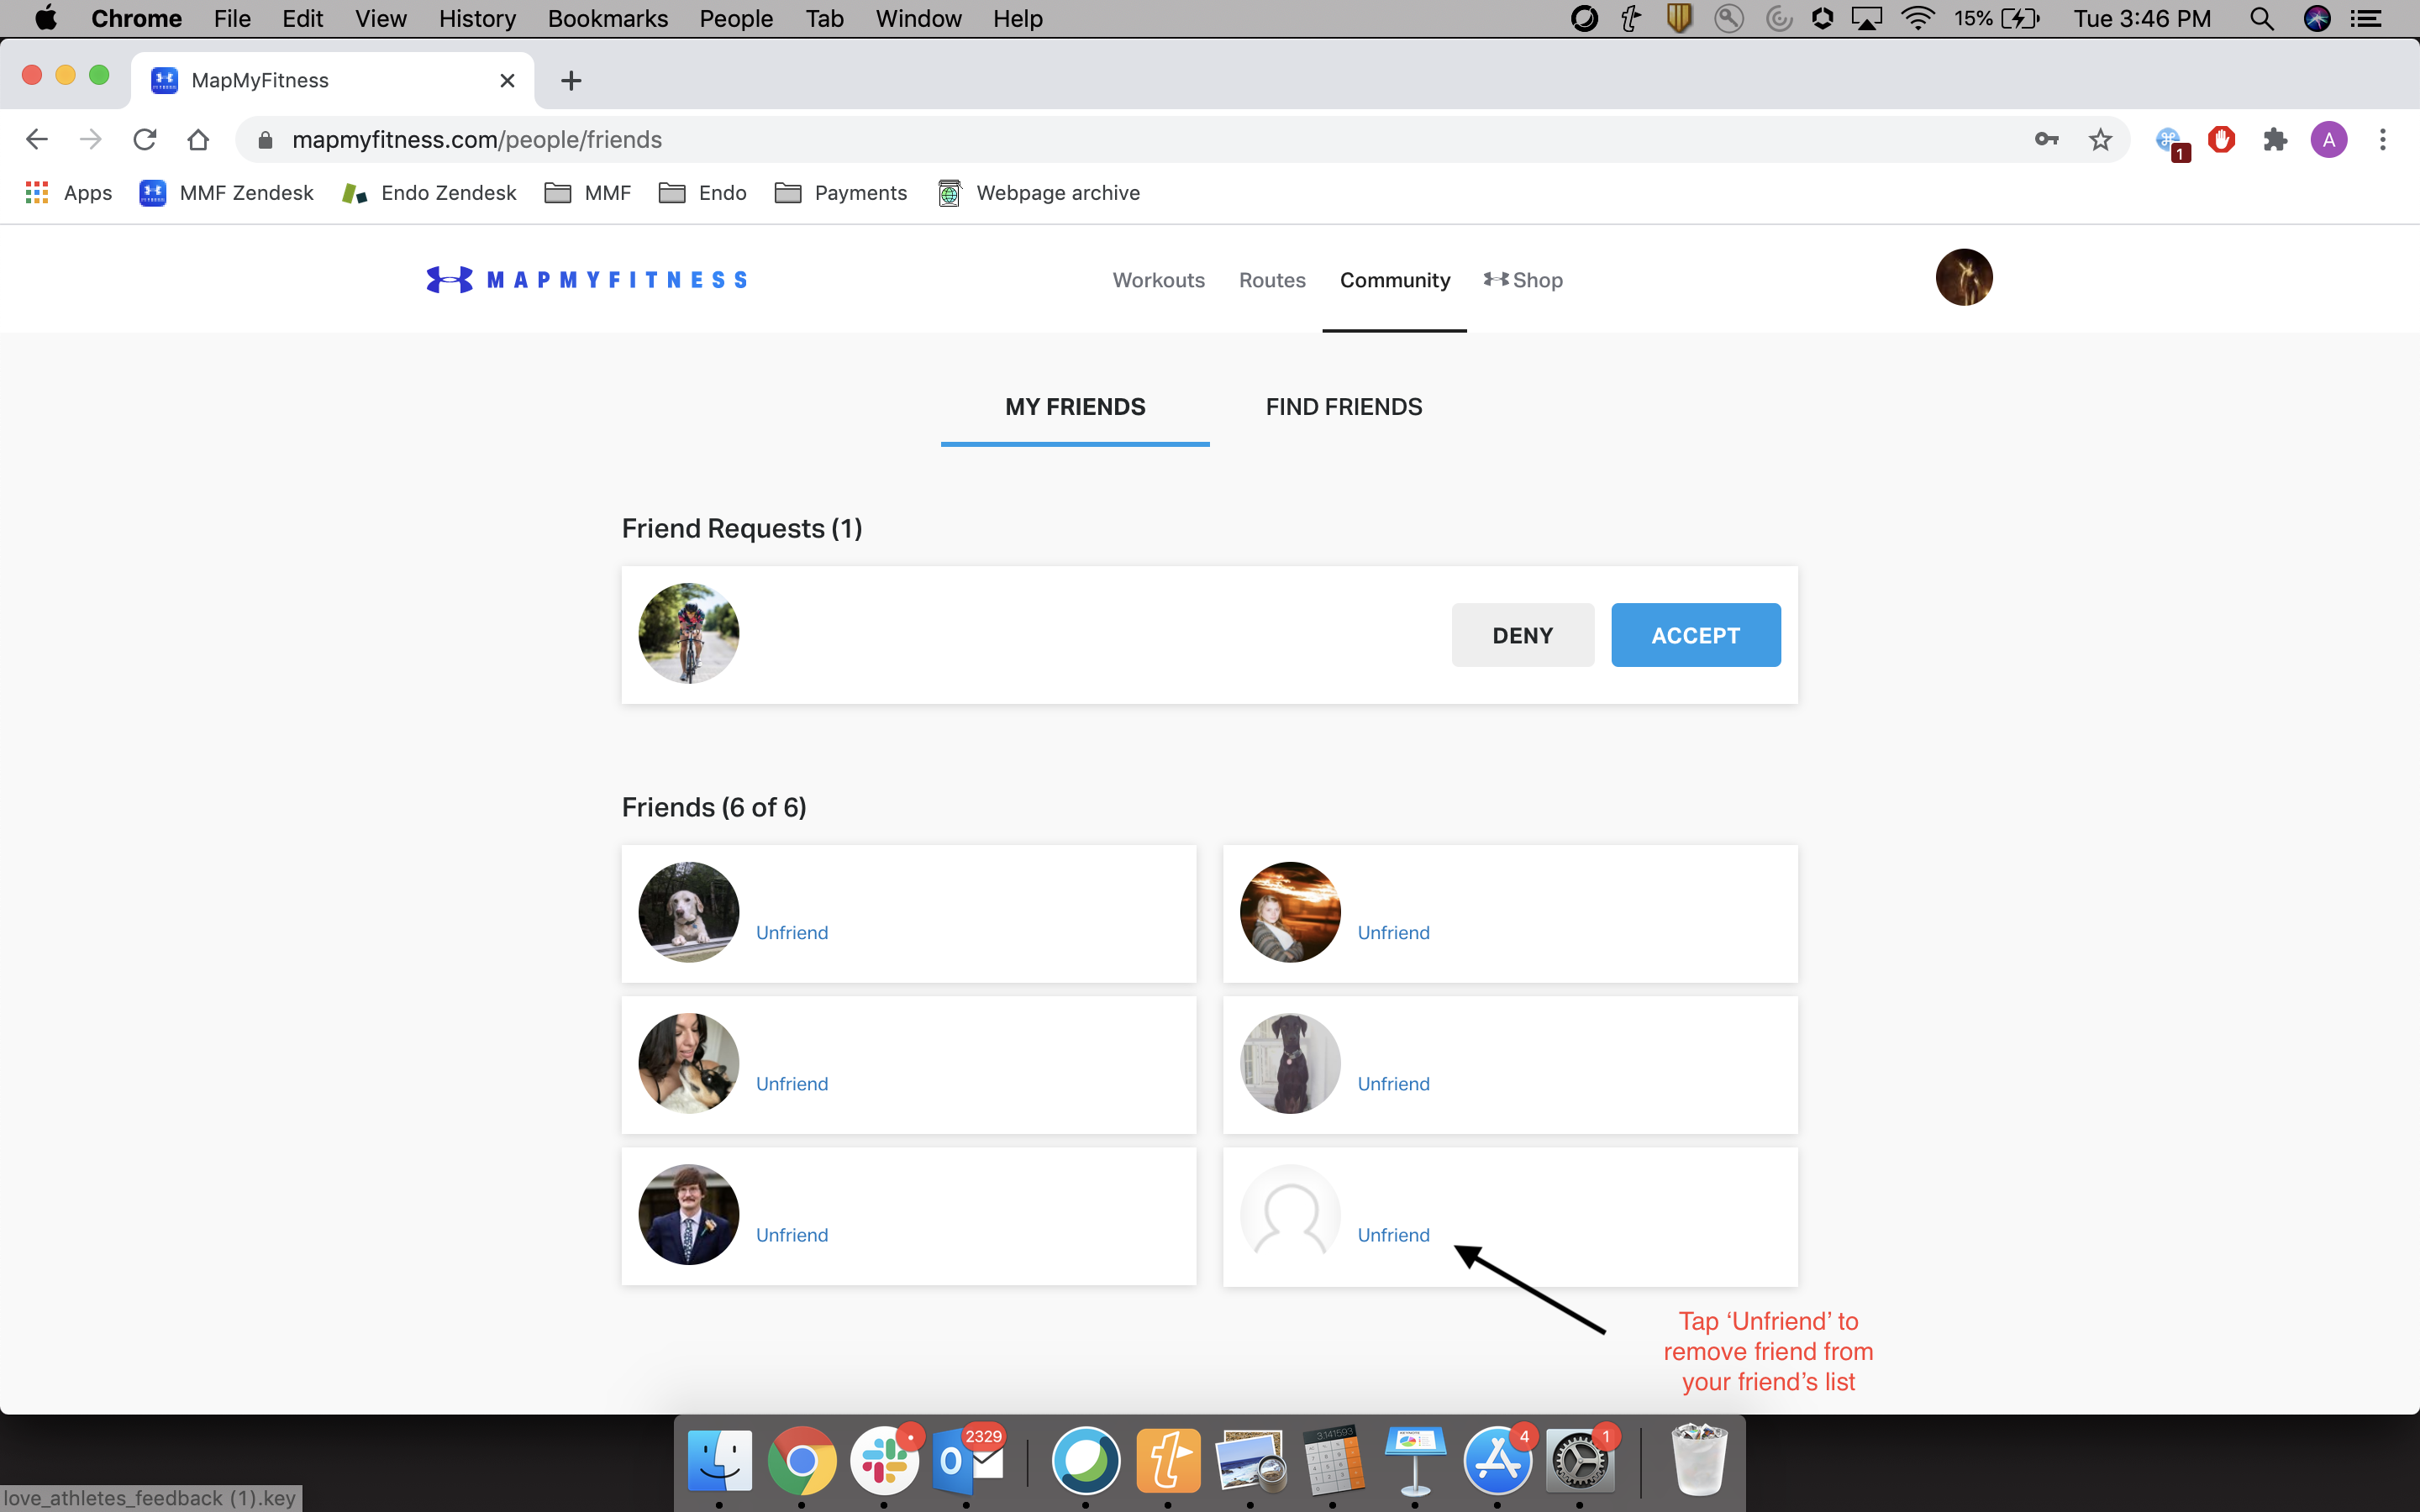Click the friend request profile thumbnail
Viewport: 2420px width, 1512px height.
click(x=690, y=634)
